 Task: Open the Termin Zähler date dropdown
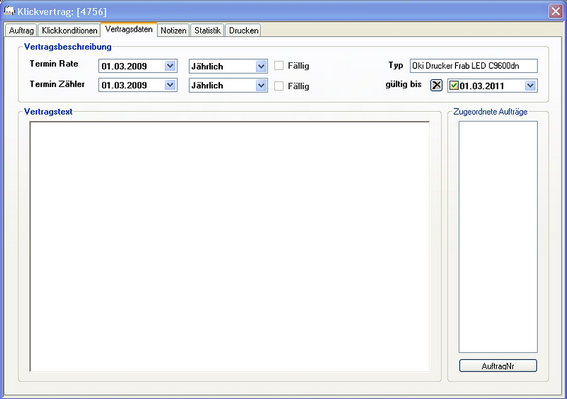coord(170,85)
